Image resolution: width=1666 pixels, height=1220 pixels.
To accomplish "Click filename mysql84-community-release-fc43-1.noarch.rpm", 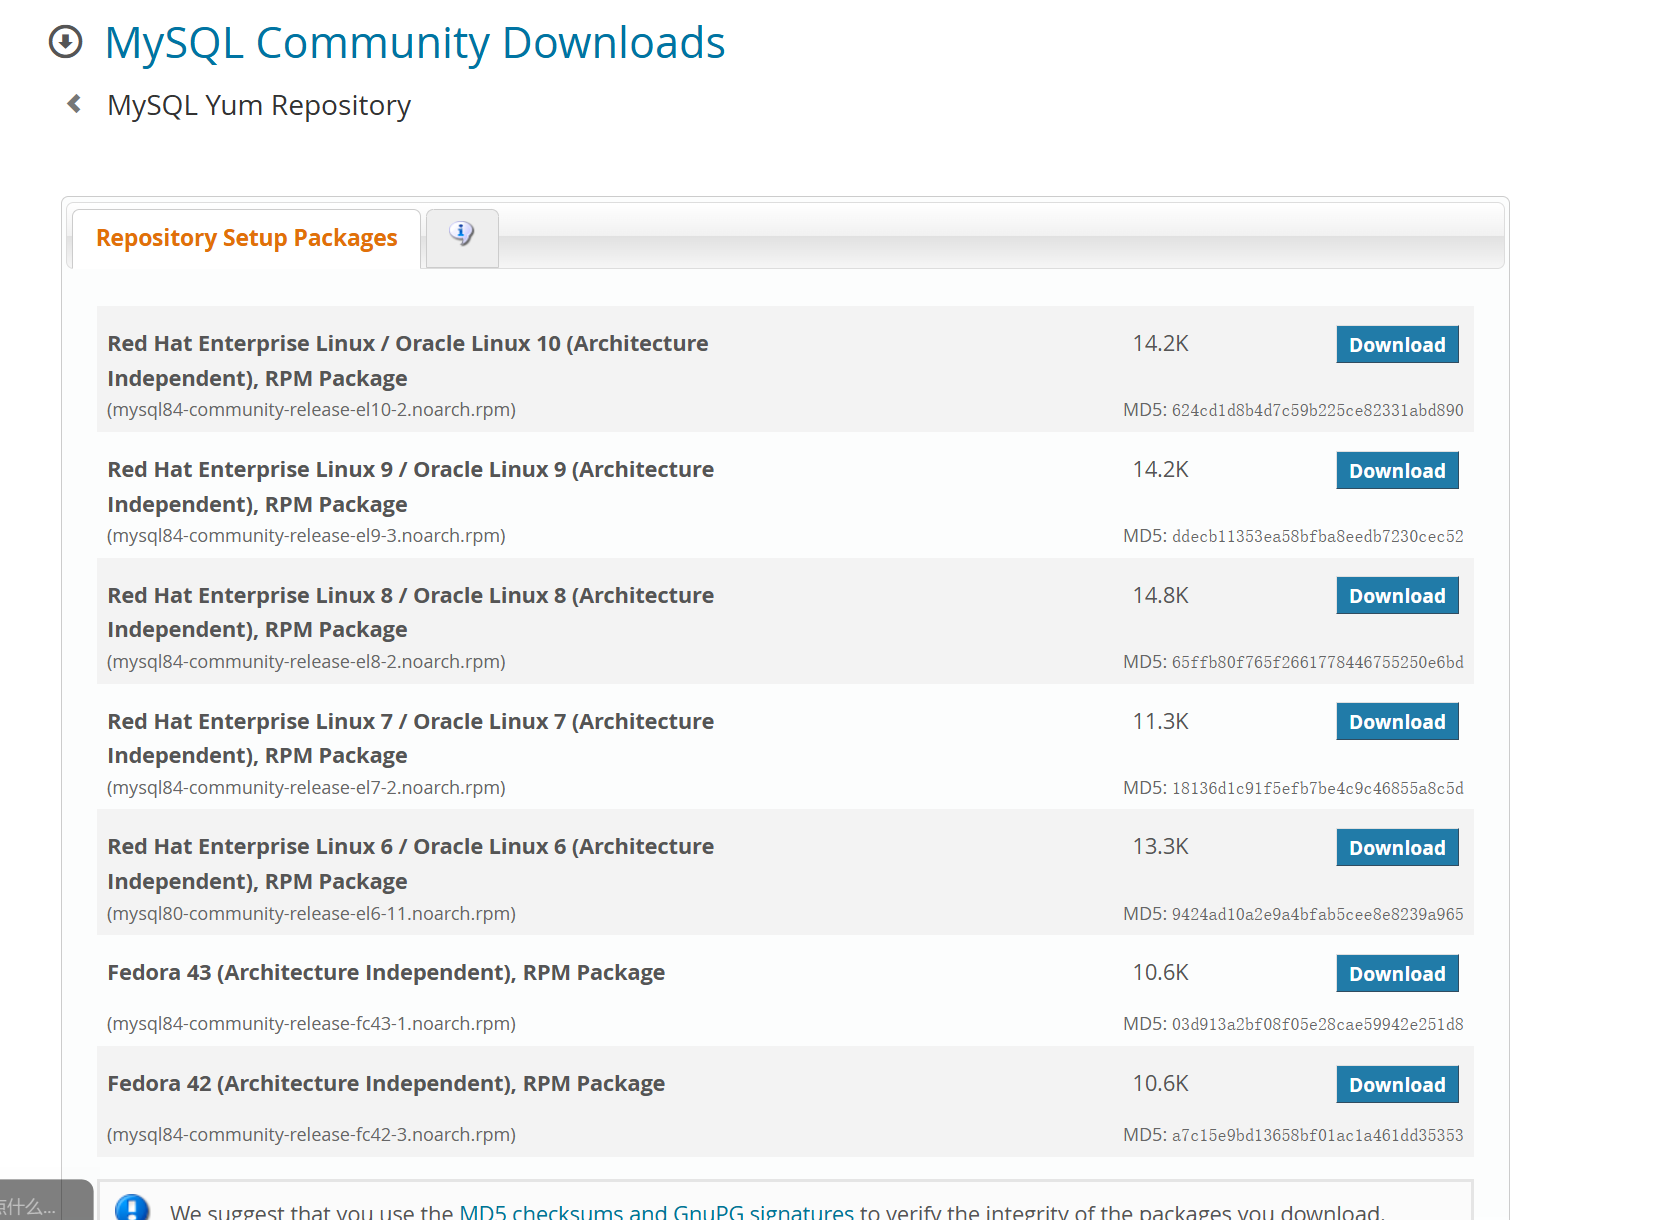I will point(311,1024).
